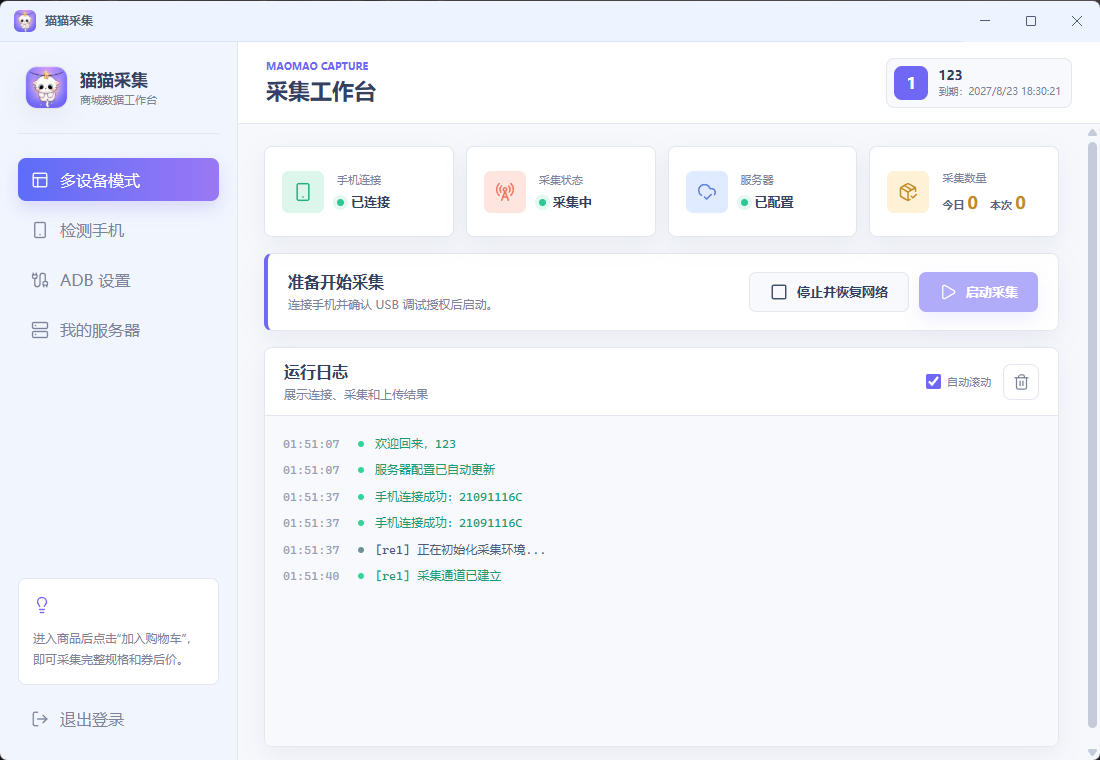Image resolution: width=1100 pixels, height=760 pixels.
Task: Click the 已配置 server status text
Action: tap(774, 202)
